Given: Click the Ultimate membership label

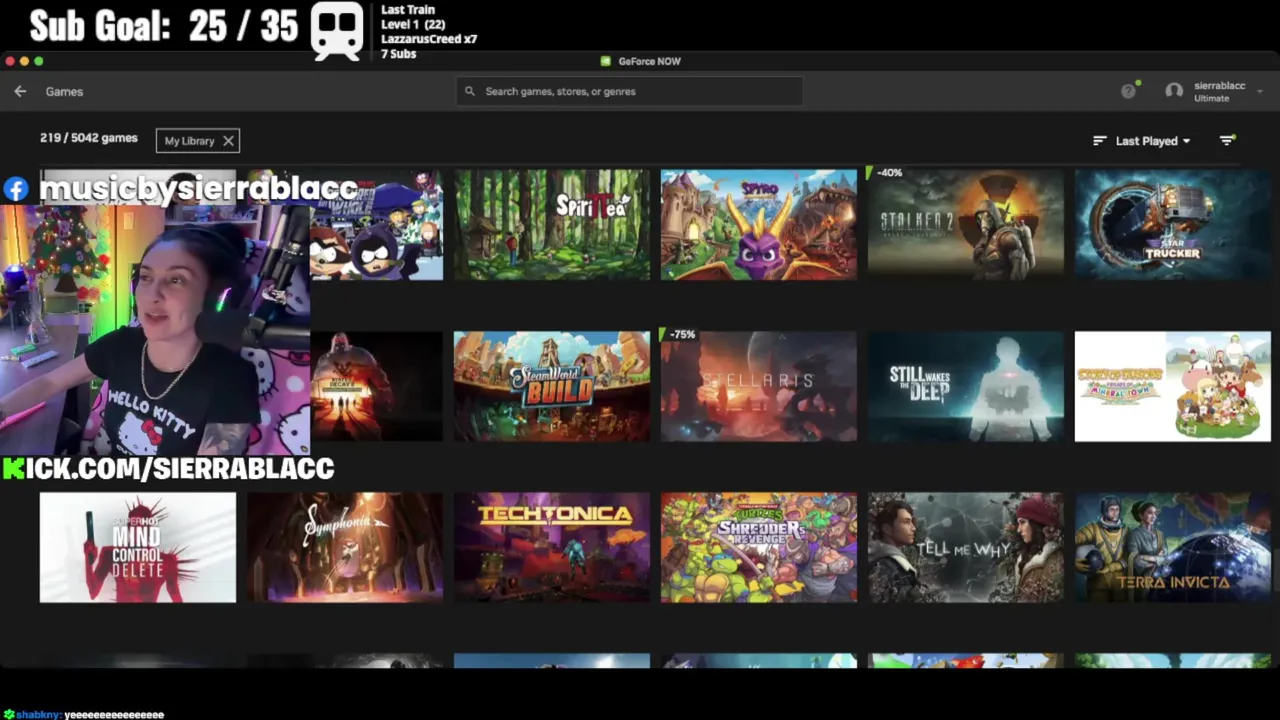Looking at the screenshot, I should [1211, 98].
